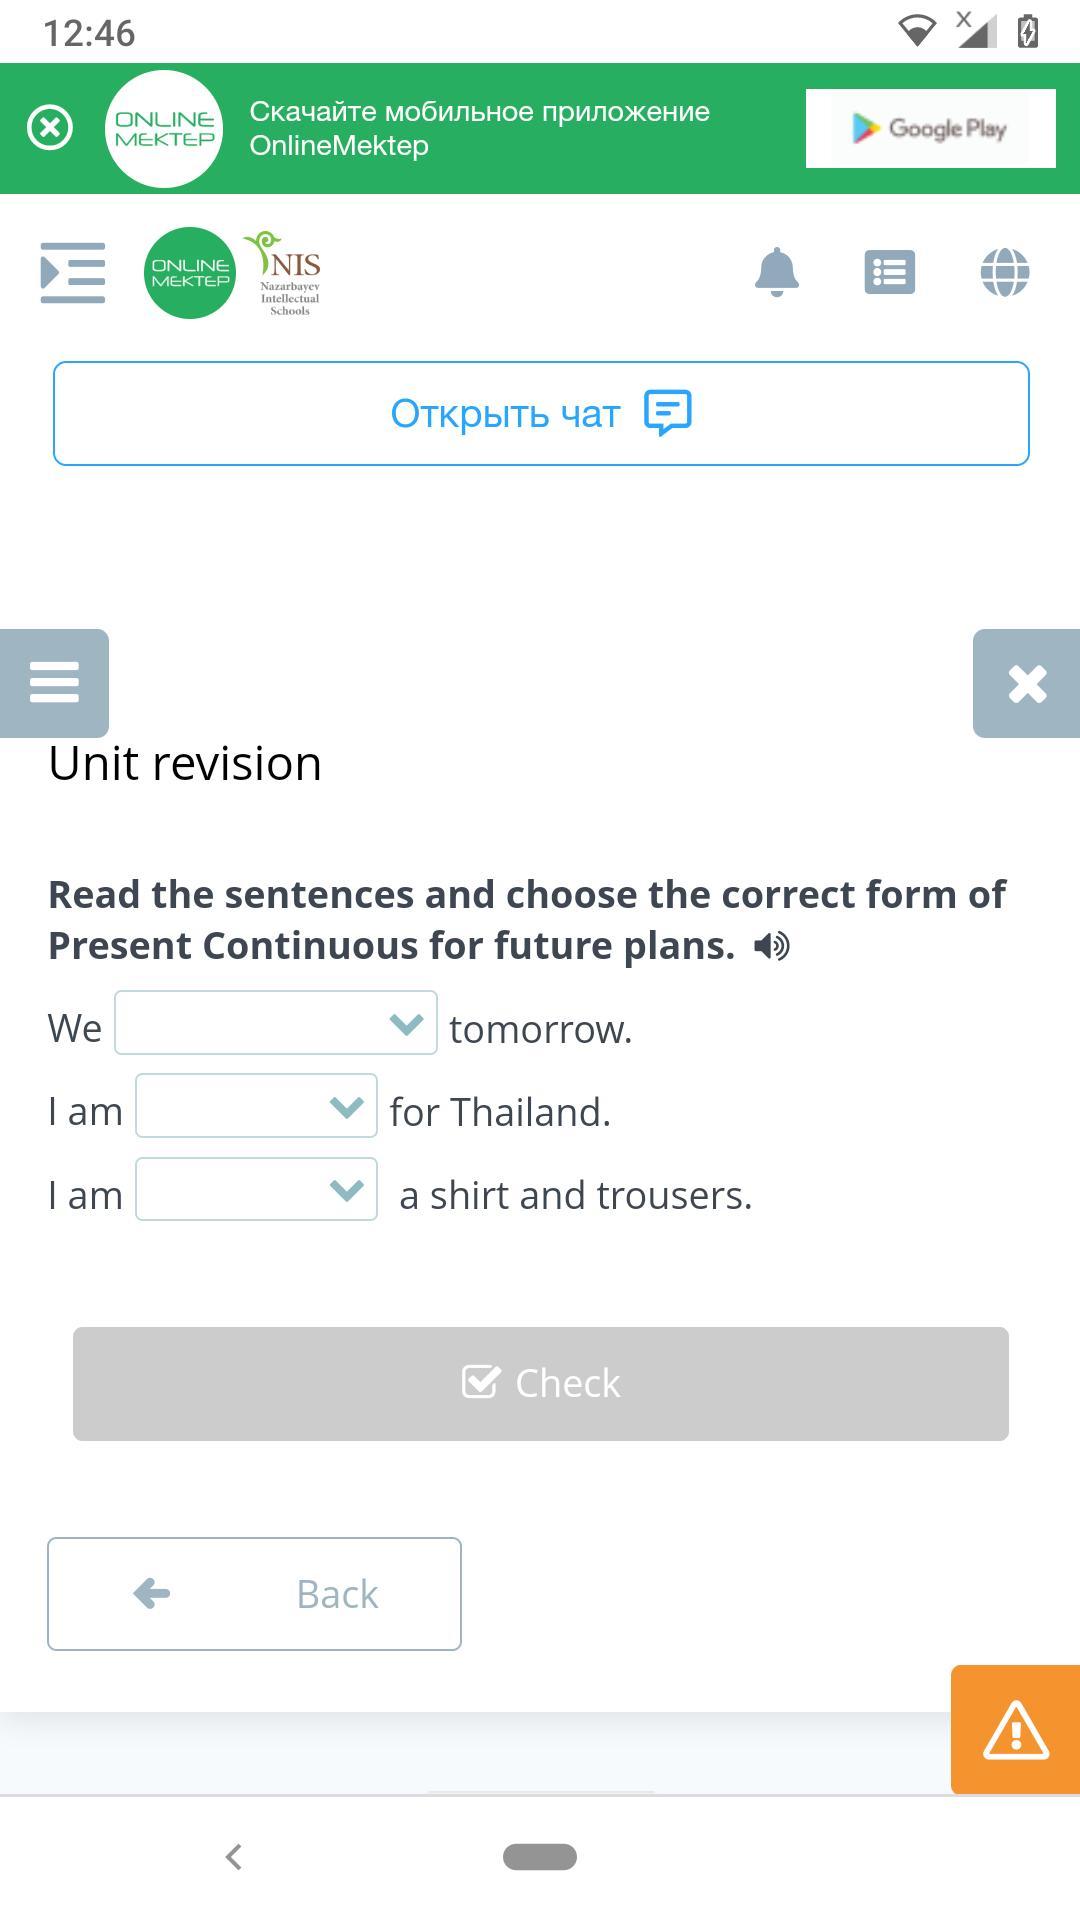Click the Online Mektep logo in header

(190, 273)
